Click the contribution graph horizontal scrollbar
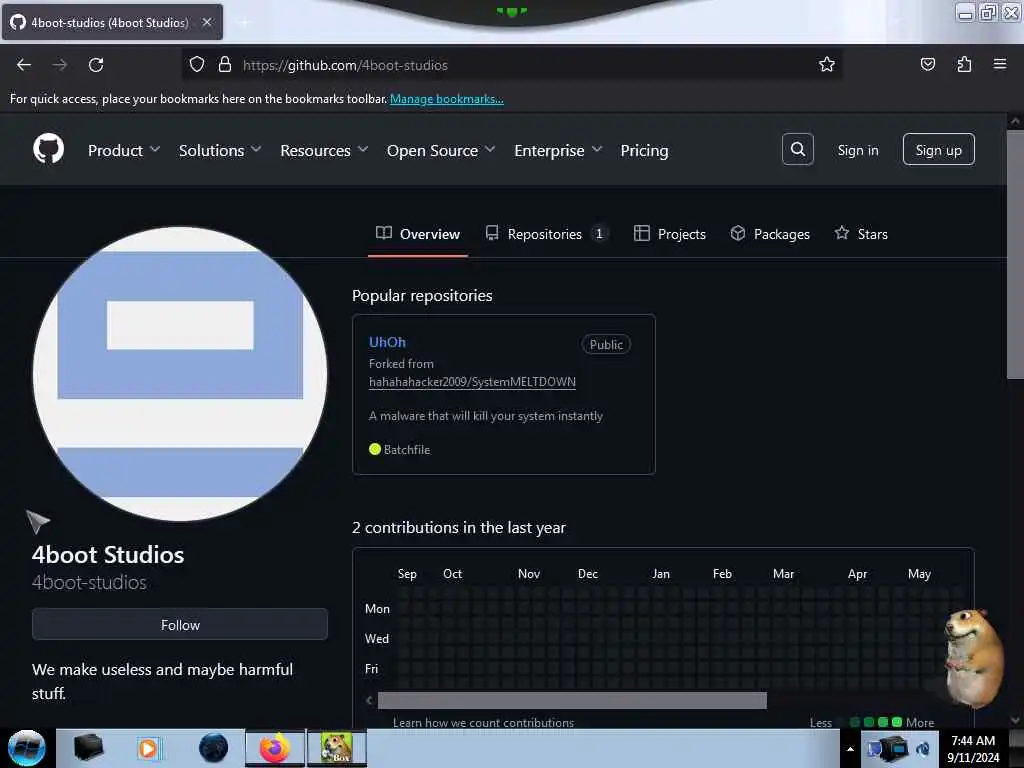The width and height of the screenshot is (1024, 768). [x=572, y=700]
